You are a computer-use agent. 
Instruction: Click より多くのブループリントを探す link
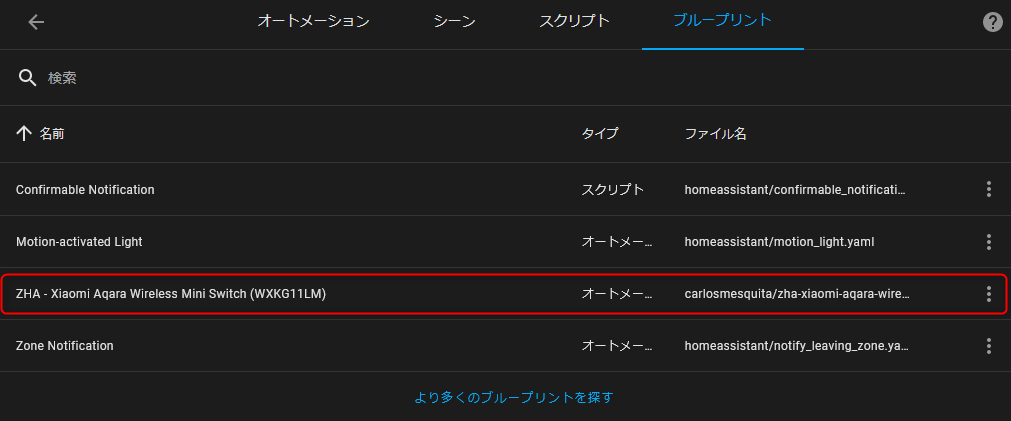point(513,397)
